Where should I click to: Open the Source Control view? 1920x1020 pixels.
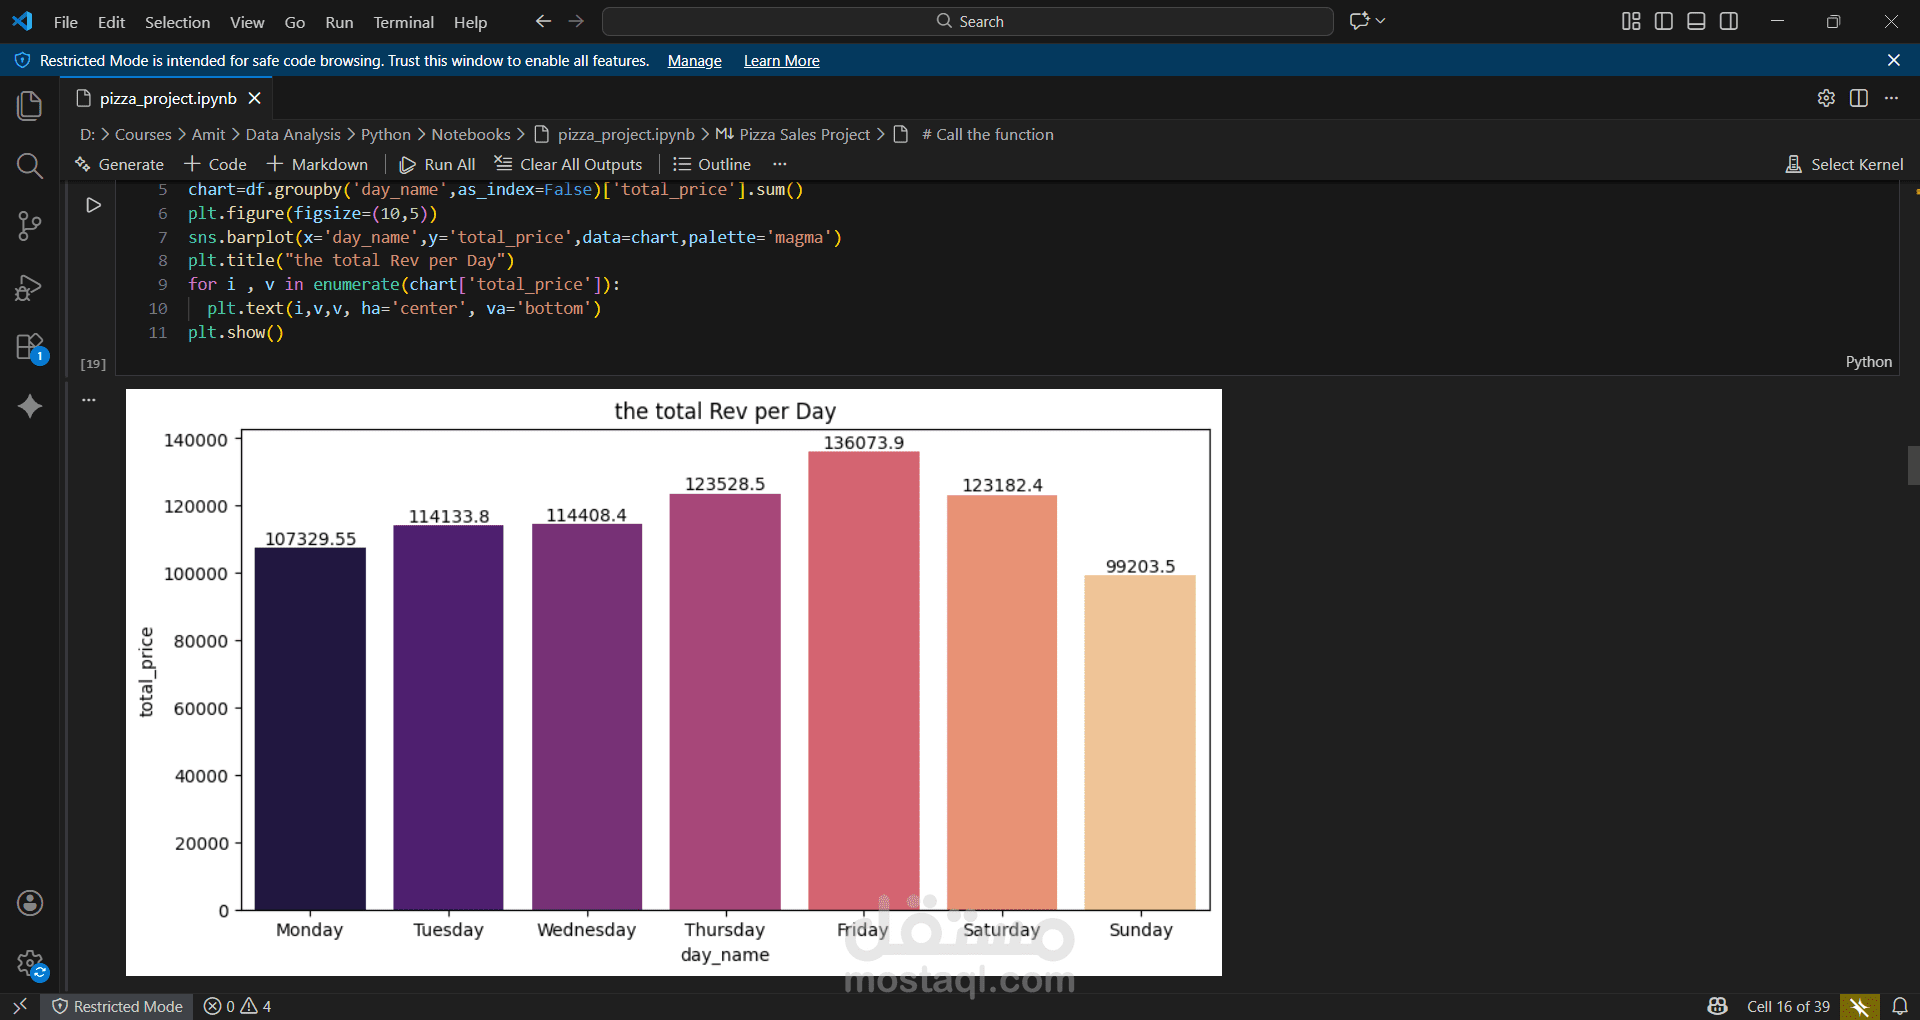pyautogui.click(x=30, y=226)
